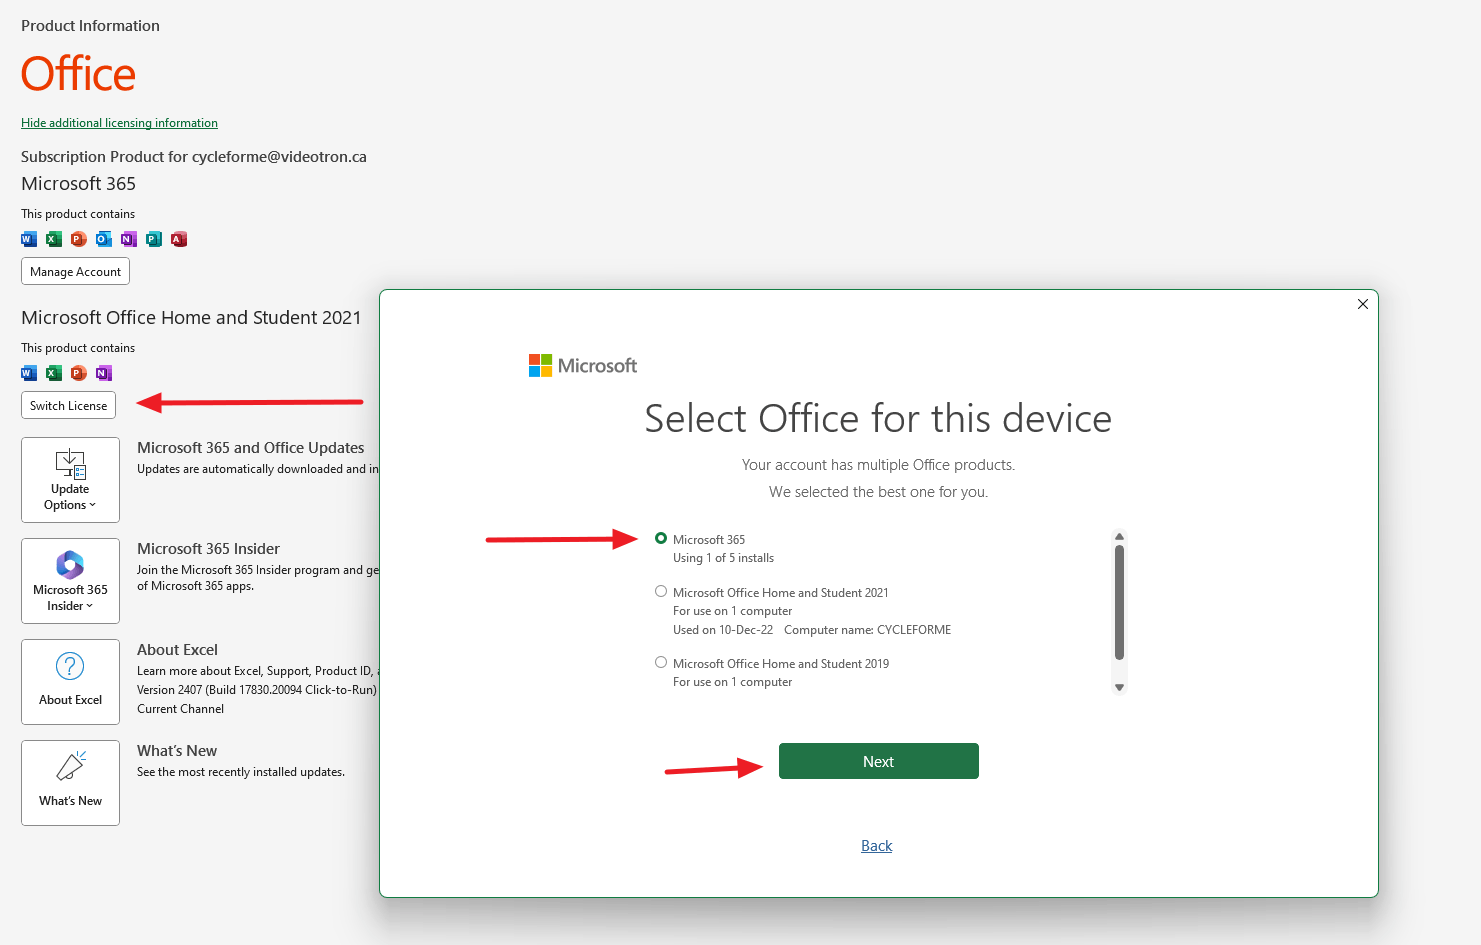Click the 'Product Information' heading
The image size is (1481, 945).
pos(90,26)
